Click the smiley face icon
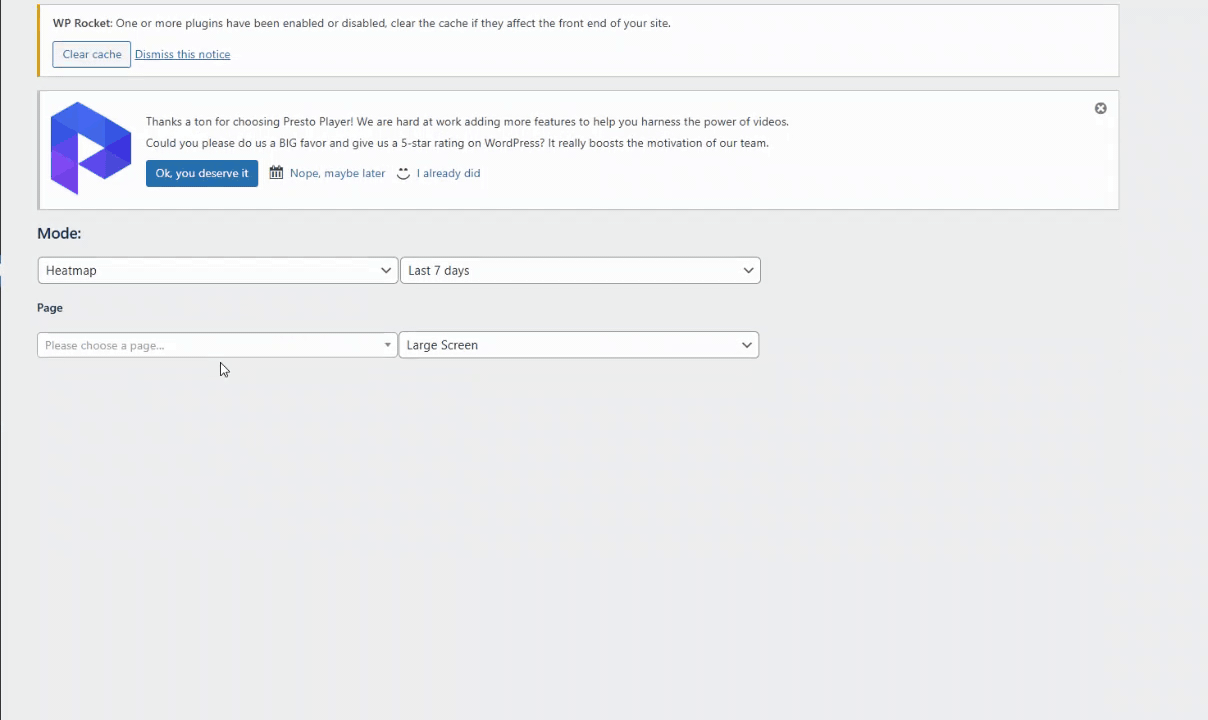This screenshot has width=1208, height=720. (403, 173)
